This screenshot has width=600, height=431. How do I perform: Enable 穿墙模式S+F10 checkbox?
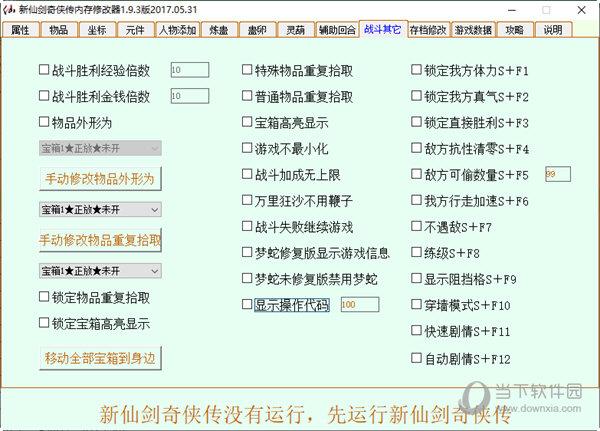[416, 304]
